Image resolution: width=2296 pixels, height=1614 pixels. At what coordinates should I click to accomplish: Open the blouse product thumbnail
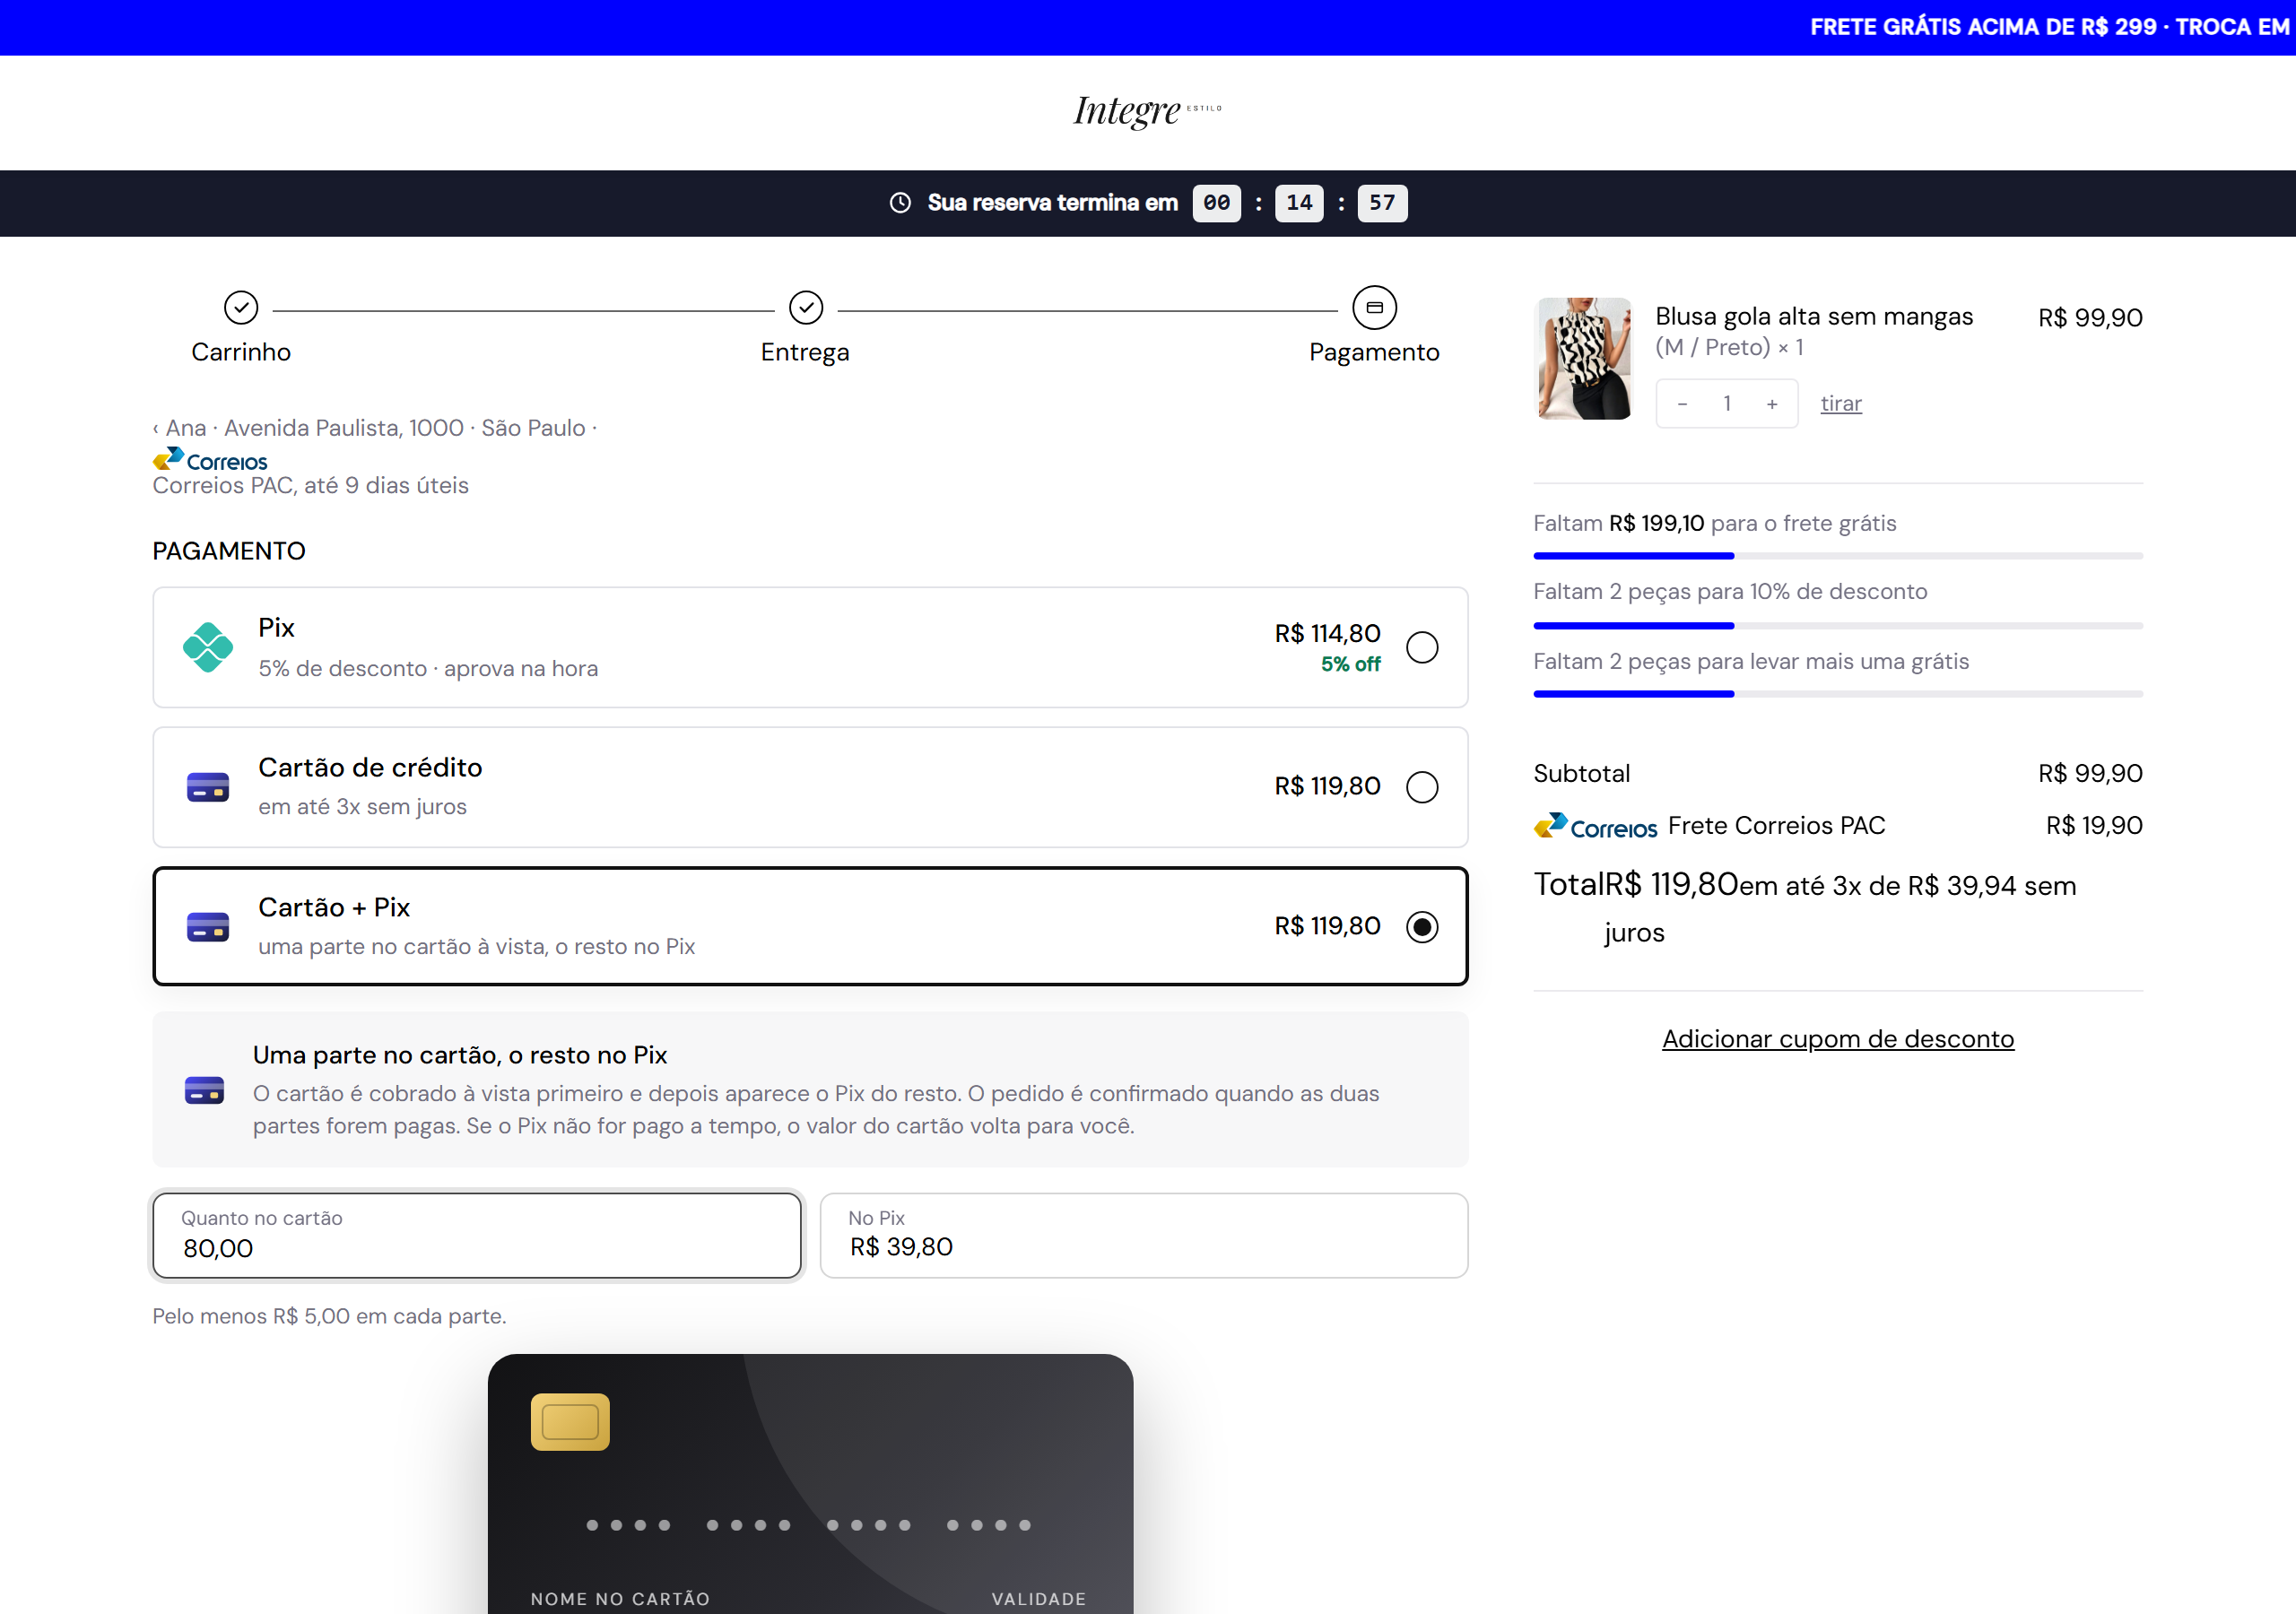1584,358
